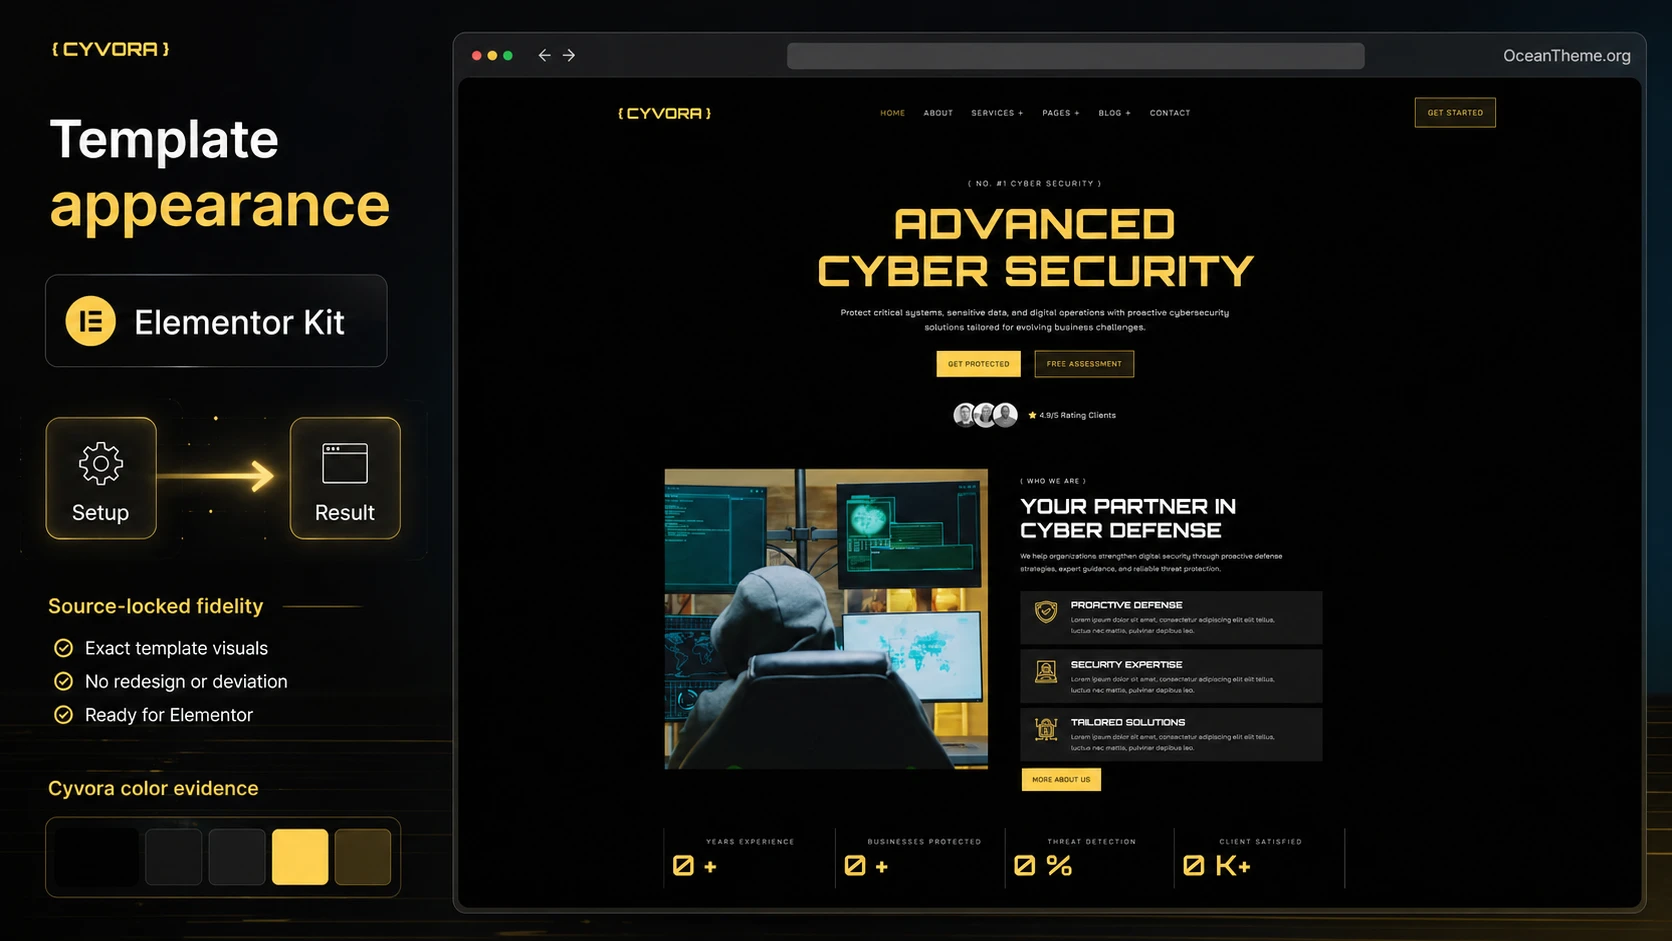Click the Businesses Protected counter

coord(919,857)
